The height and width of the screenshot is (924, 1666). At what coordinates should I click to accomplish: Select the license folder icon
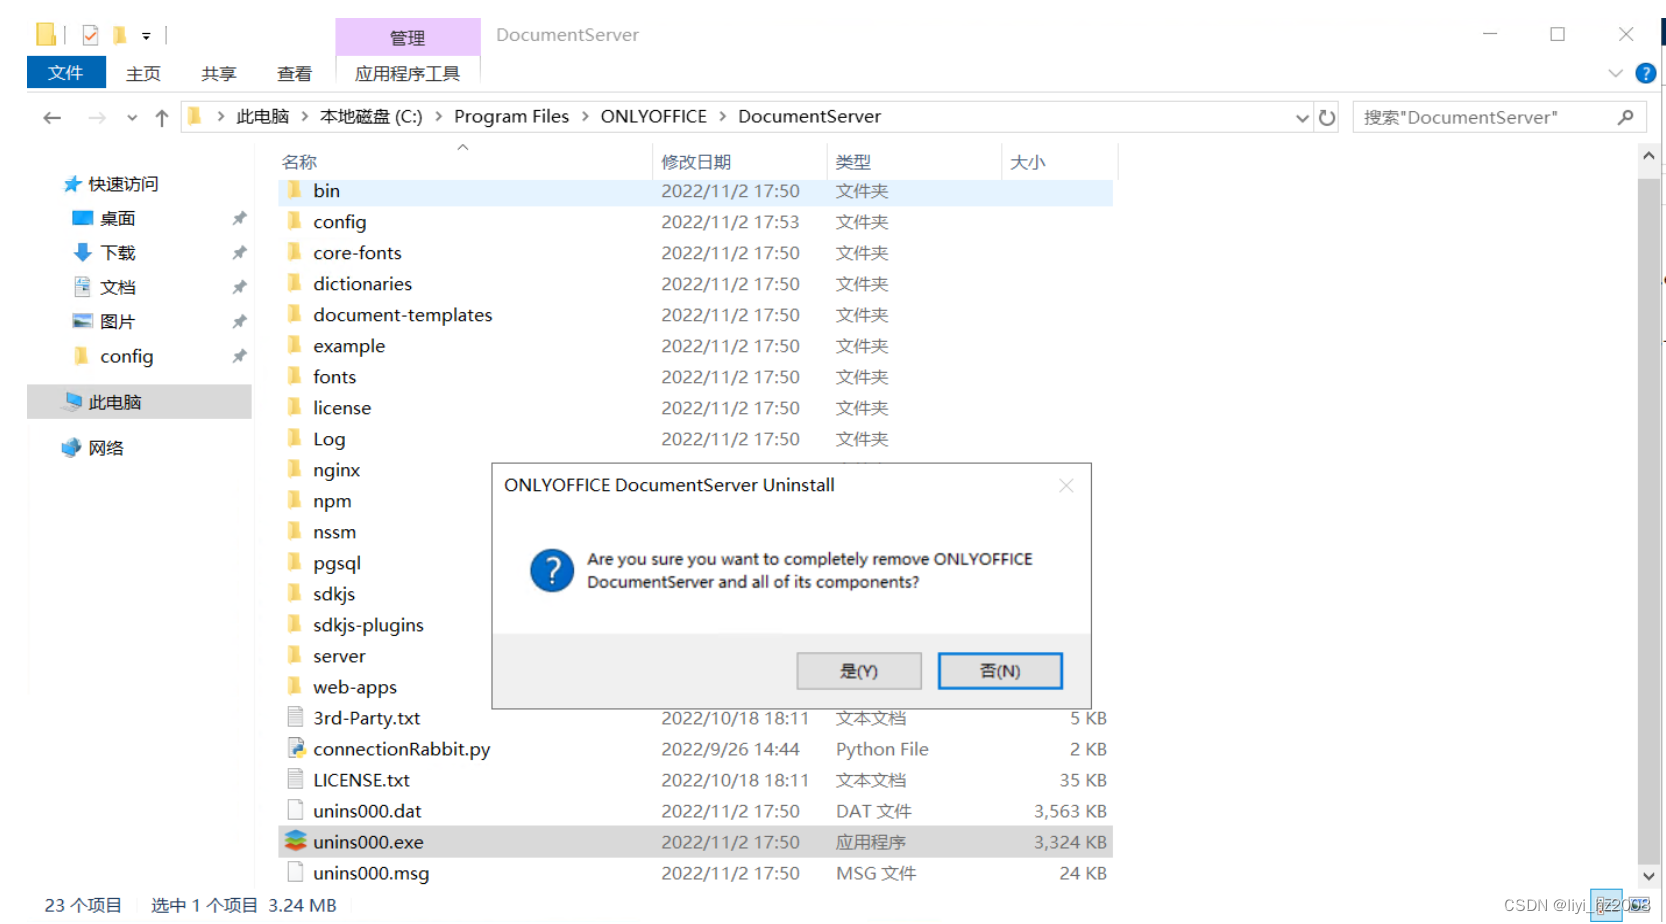click(x=294, y=407)
